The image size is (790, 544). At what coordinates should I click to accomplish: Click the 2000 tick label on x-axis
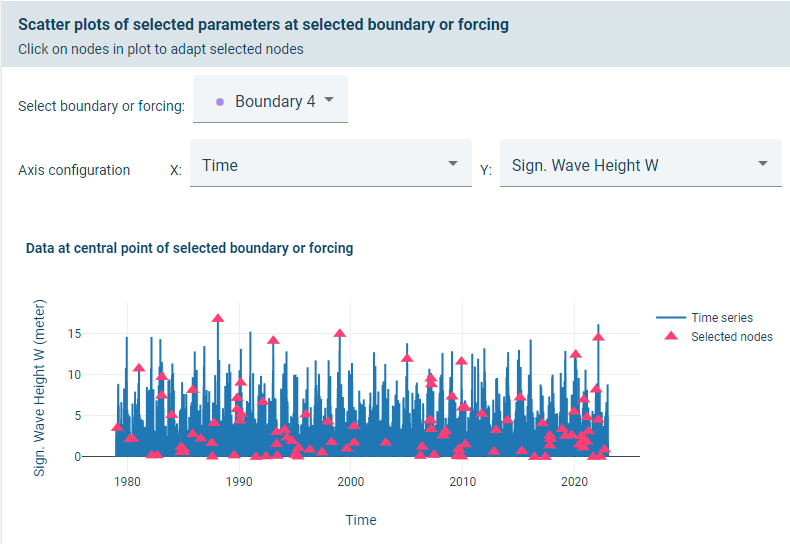(x=351, y=482)
